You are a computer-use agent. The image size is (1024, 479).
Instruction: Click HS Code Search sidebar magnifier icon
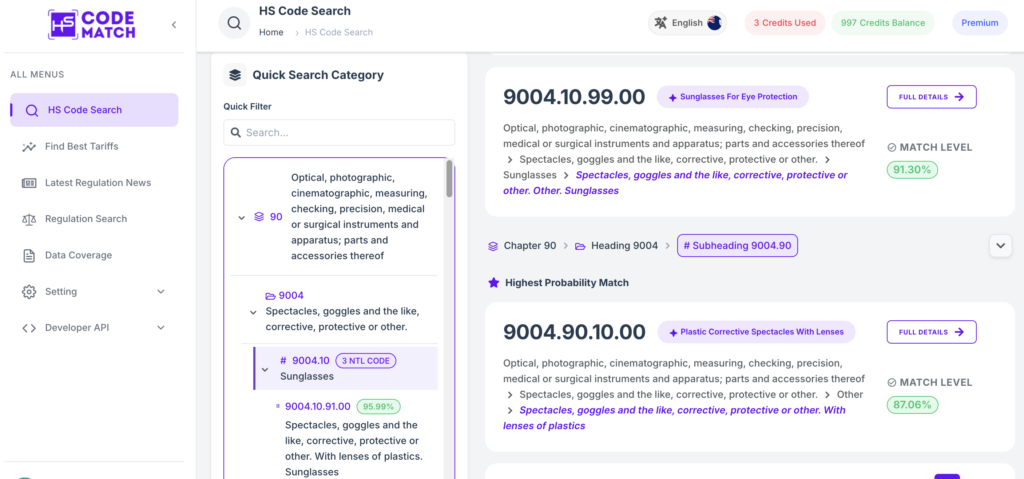pyautogui.click(x=31, y=110)
